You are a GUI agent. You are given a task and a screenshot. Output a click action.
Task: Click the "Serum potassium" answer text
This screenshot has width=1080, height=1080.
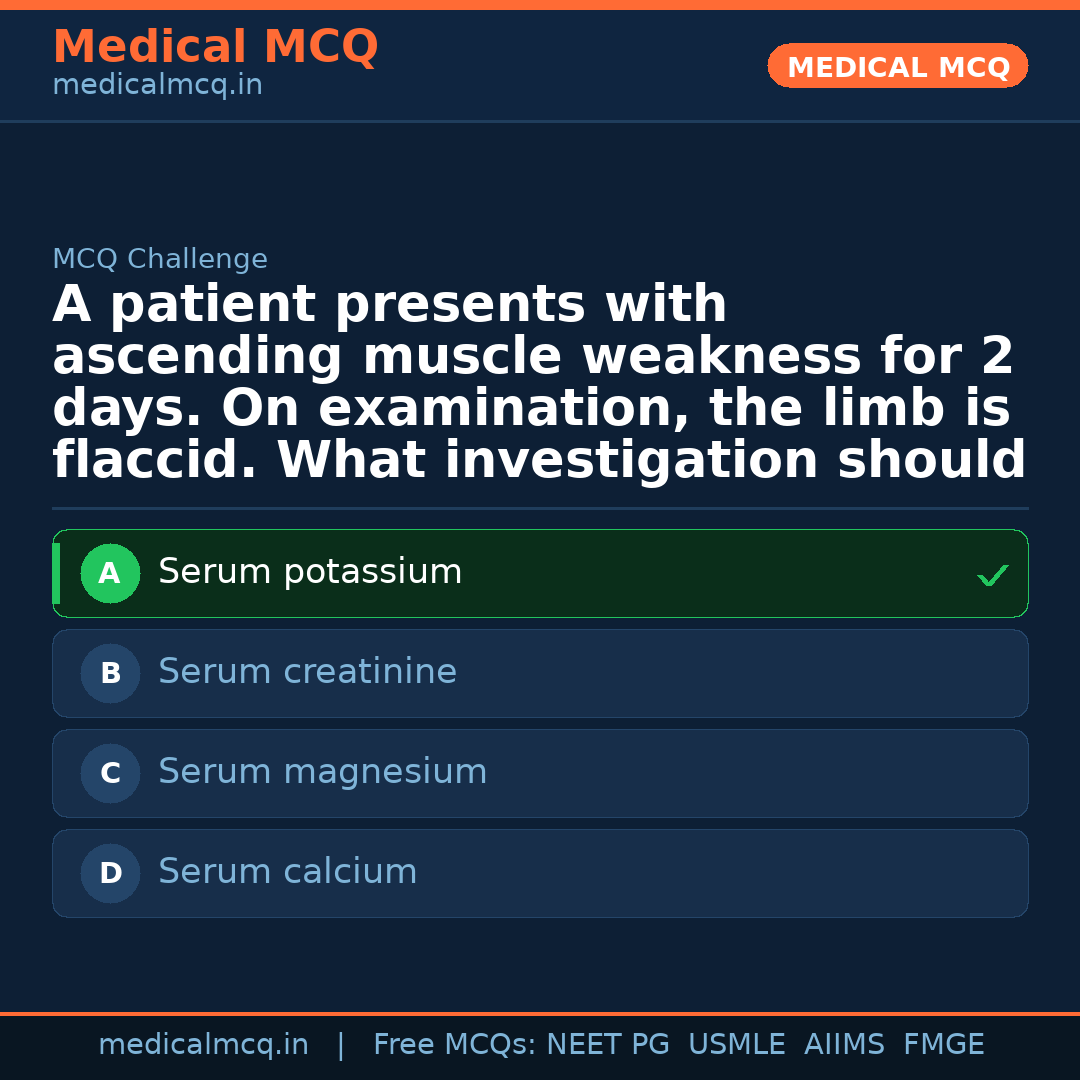310,572
